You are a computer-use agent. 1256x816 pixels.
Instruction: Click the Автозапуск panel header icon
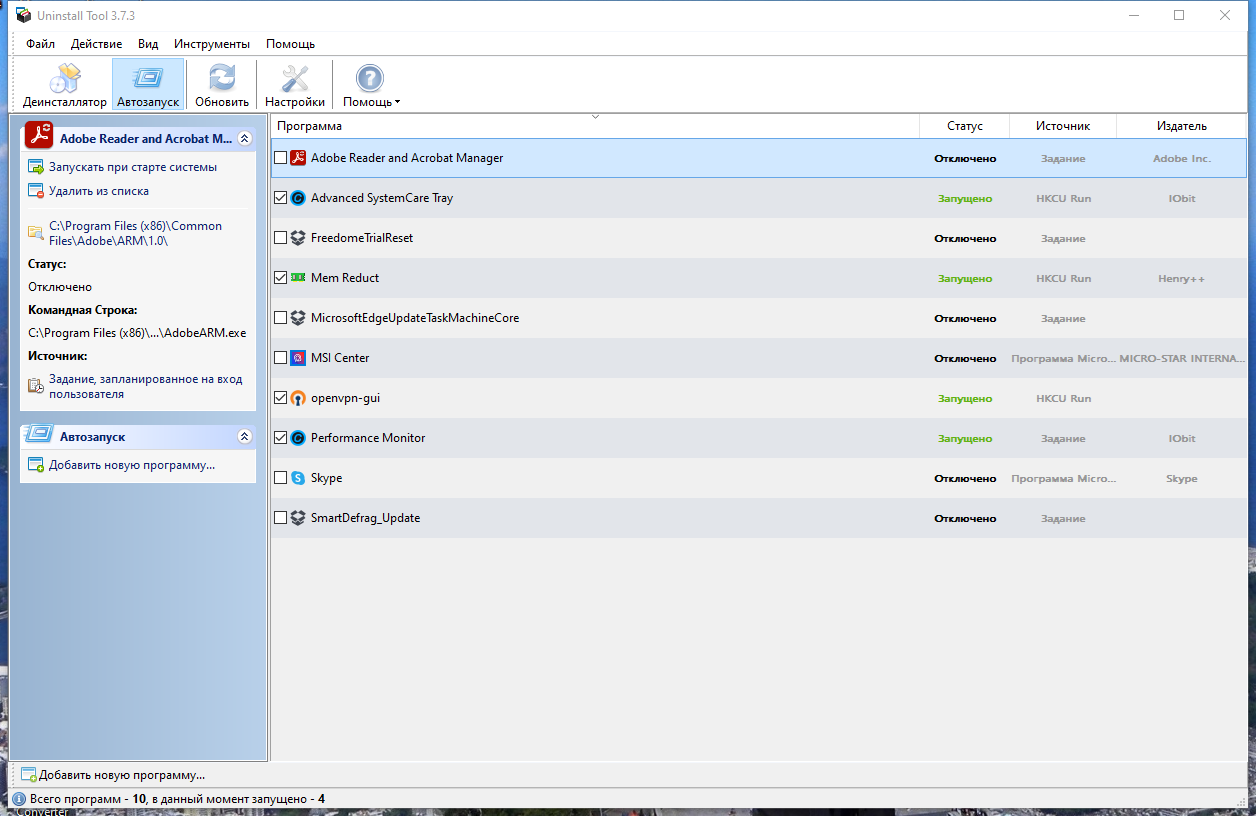38,435
